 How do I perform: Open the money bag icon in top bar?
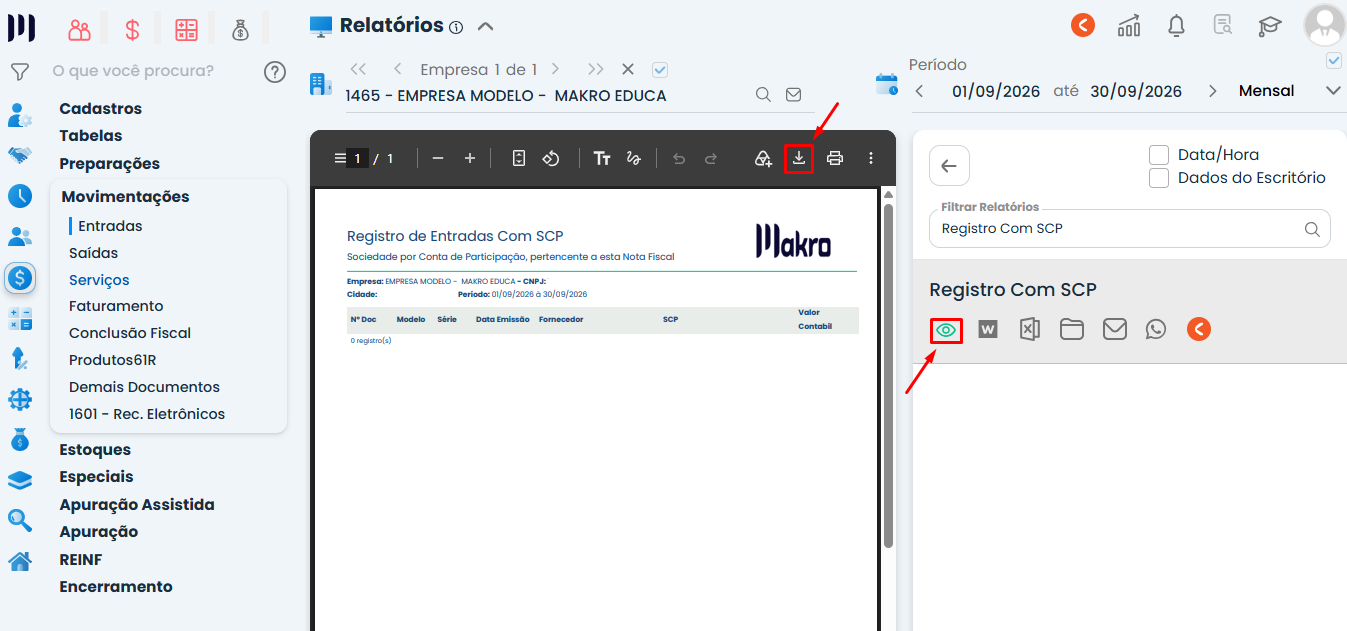[240, 30]
